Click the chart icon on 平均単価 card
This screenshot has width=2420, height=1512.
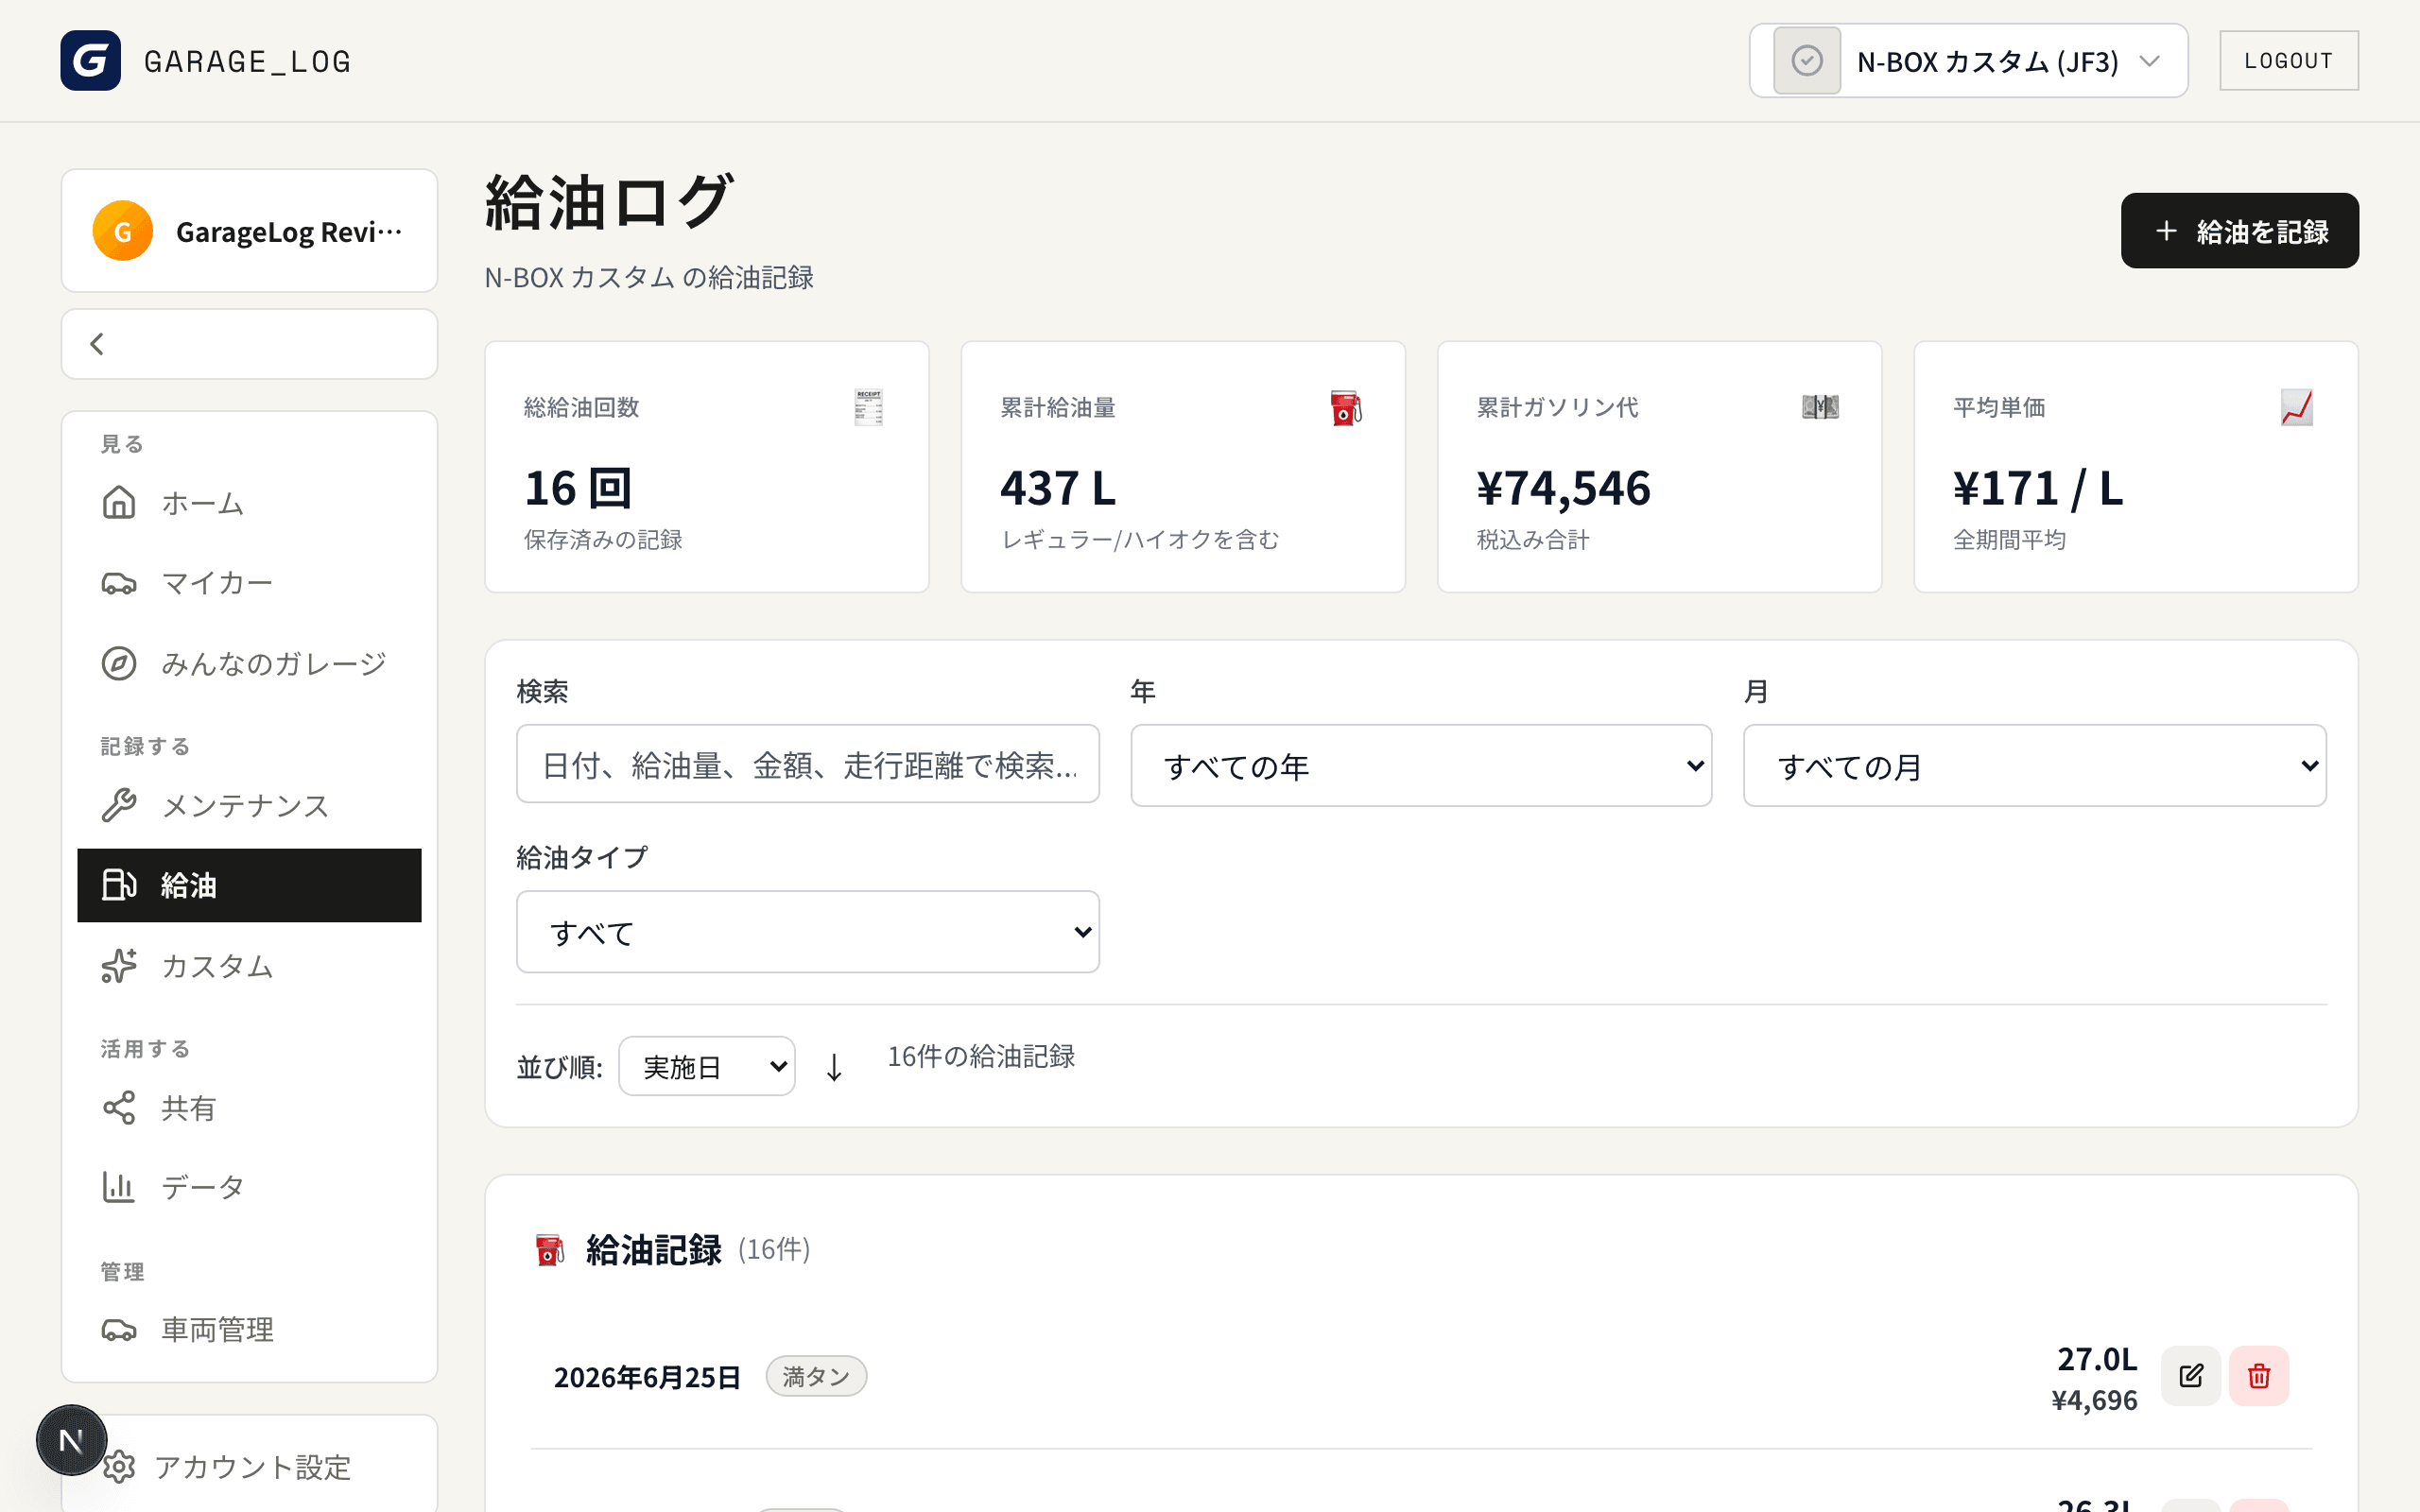click(2296, 407)
